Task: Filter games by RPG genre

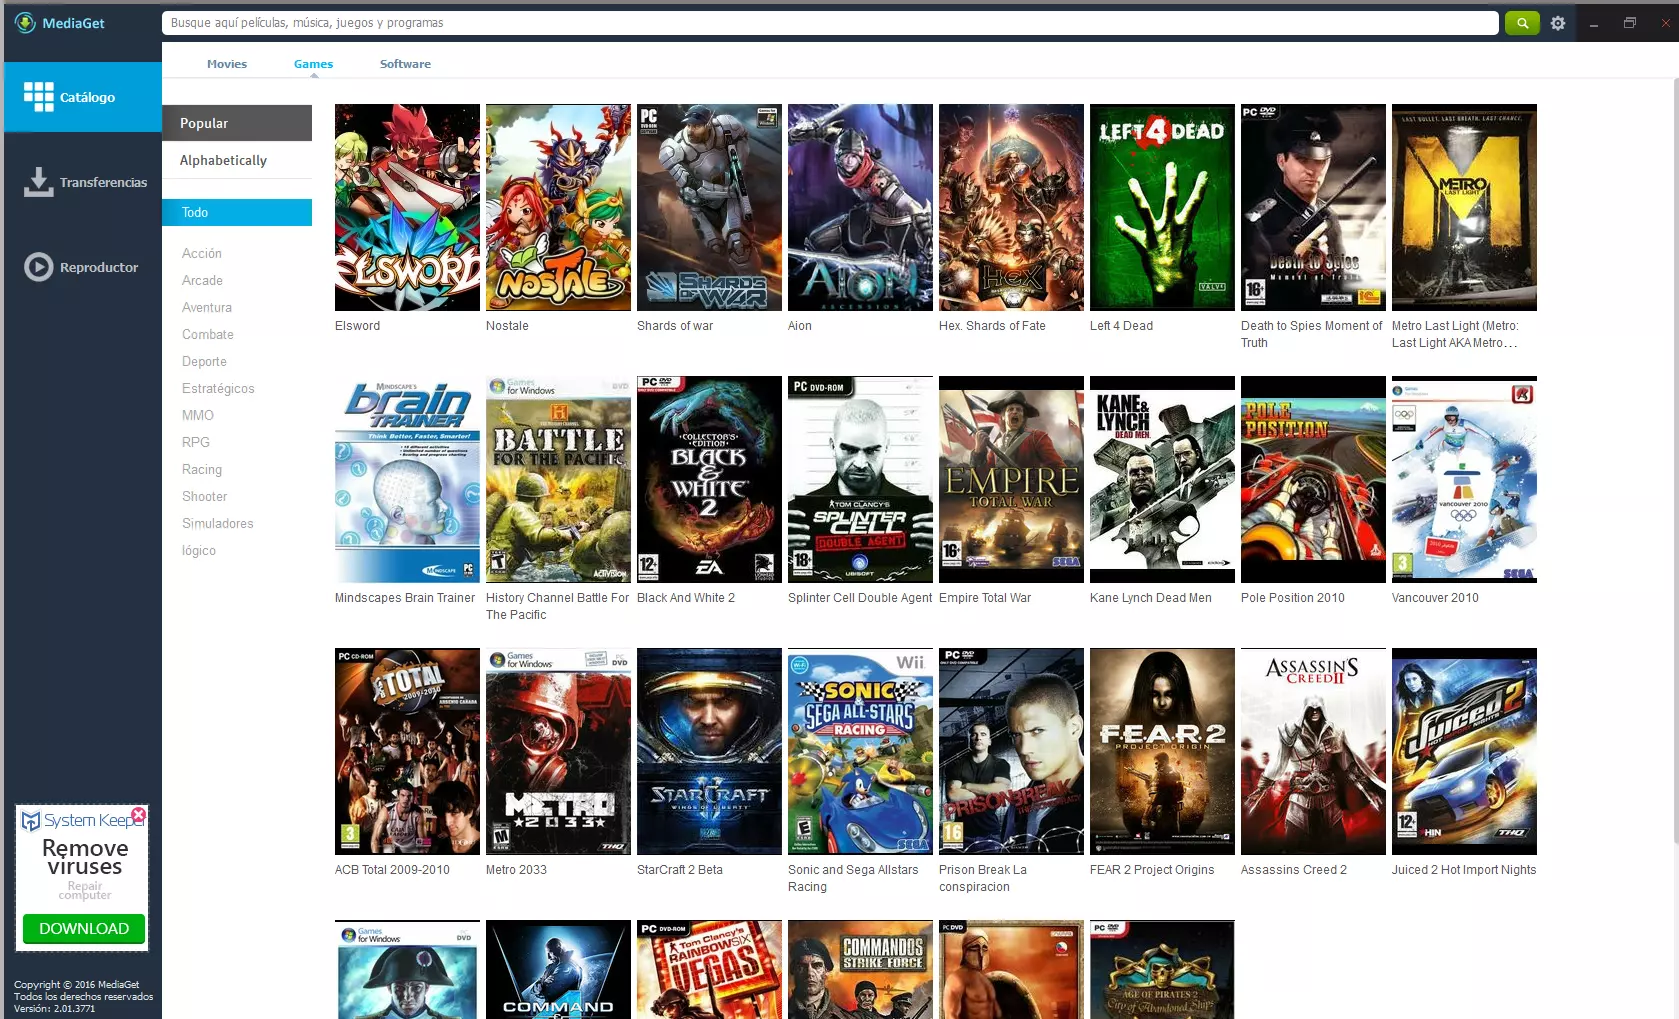Action: tap(196, 442)
